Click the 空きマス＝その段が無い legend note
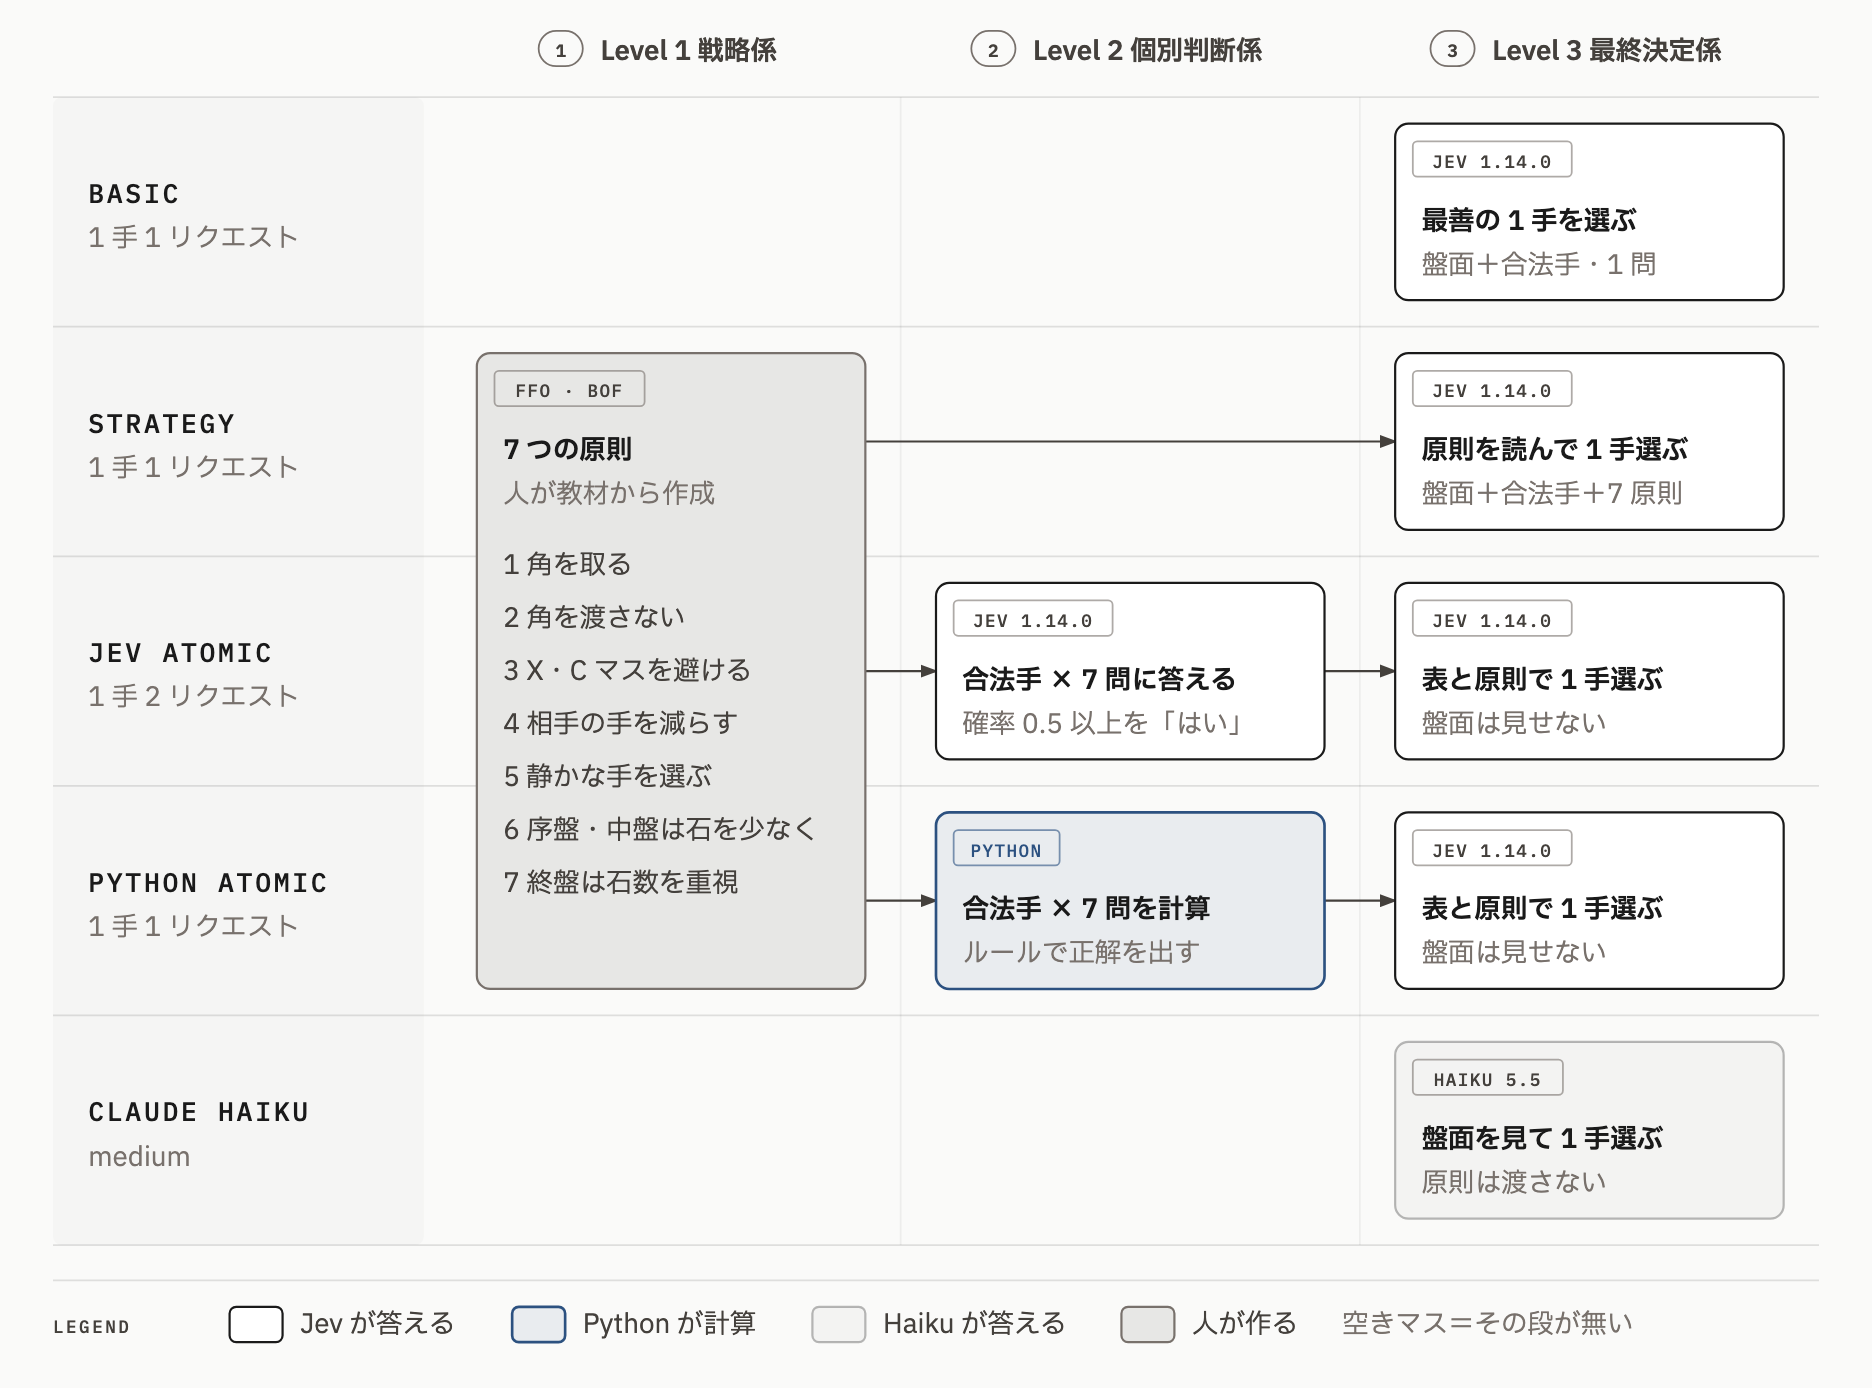Viewport: 1872px width, 1388px height. 1486,1324
